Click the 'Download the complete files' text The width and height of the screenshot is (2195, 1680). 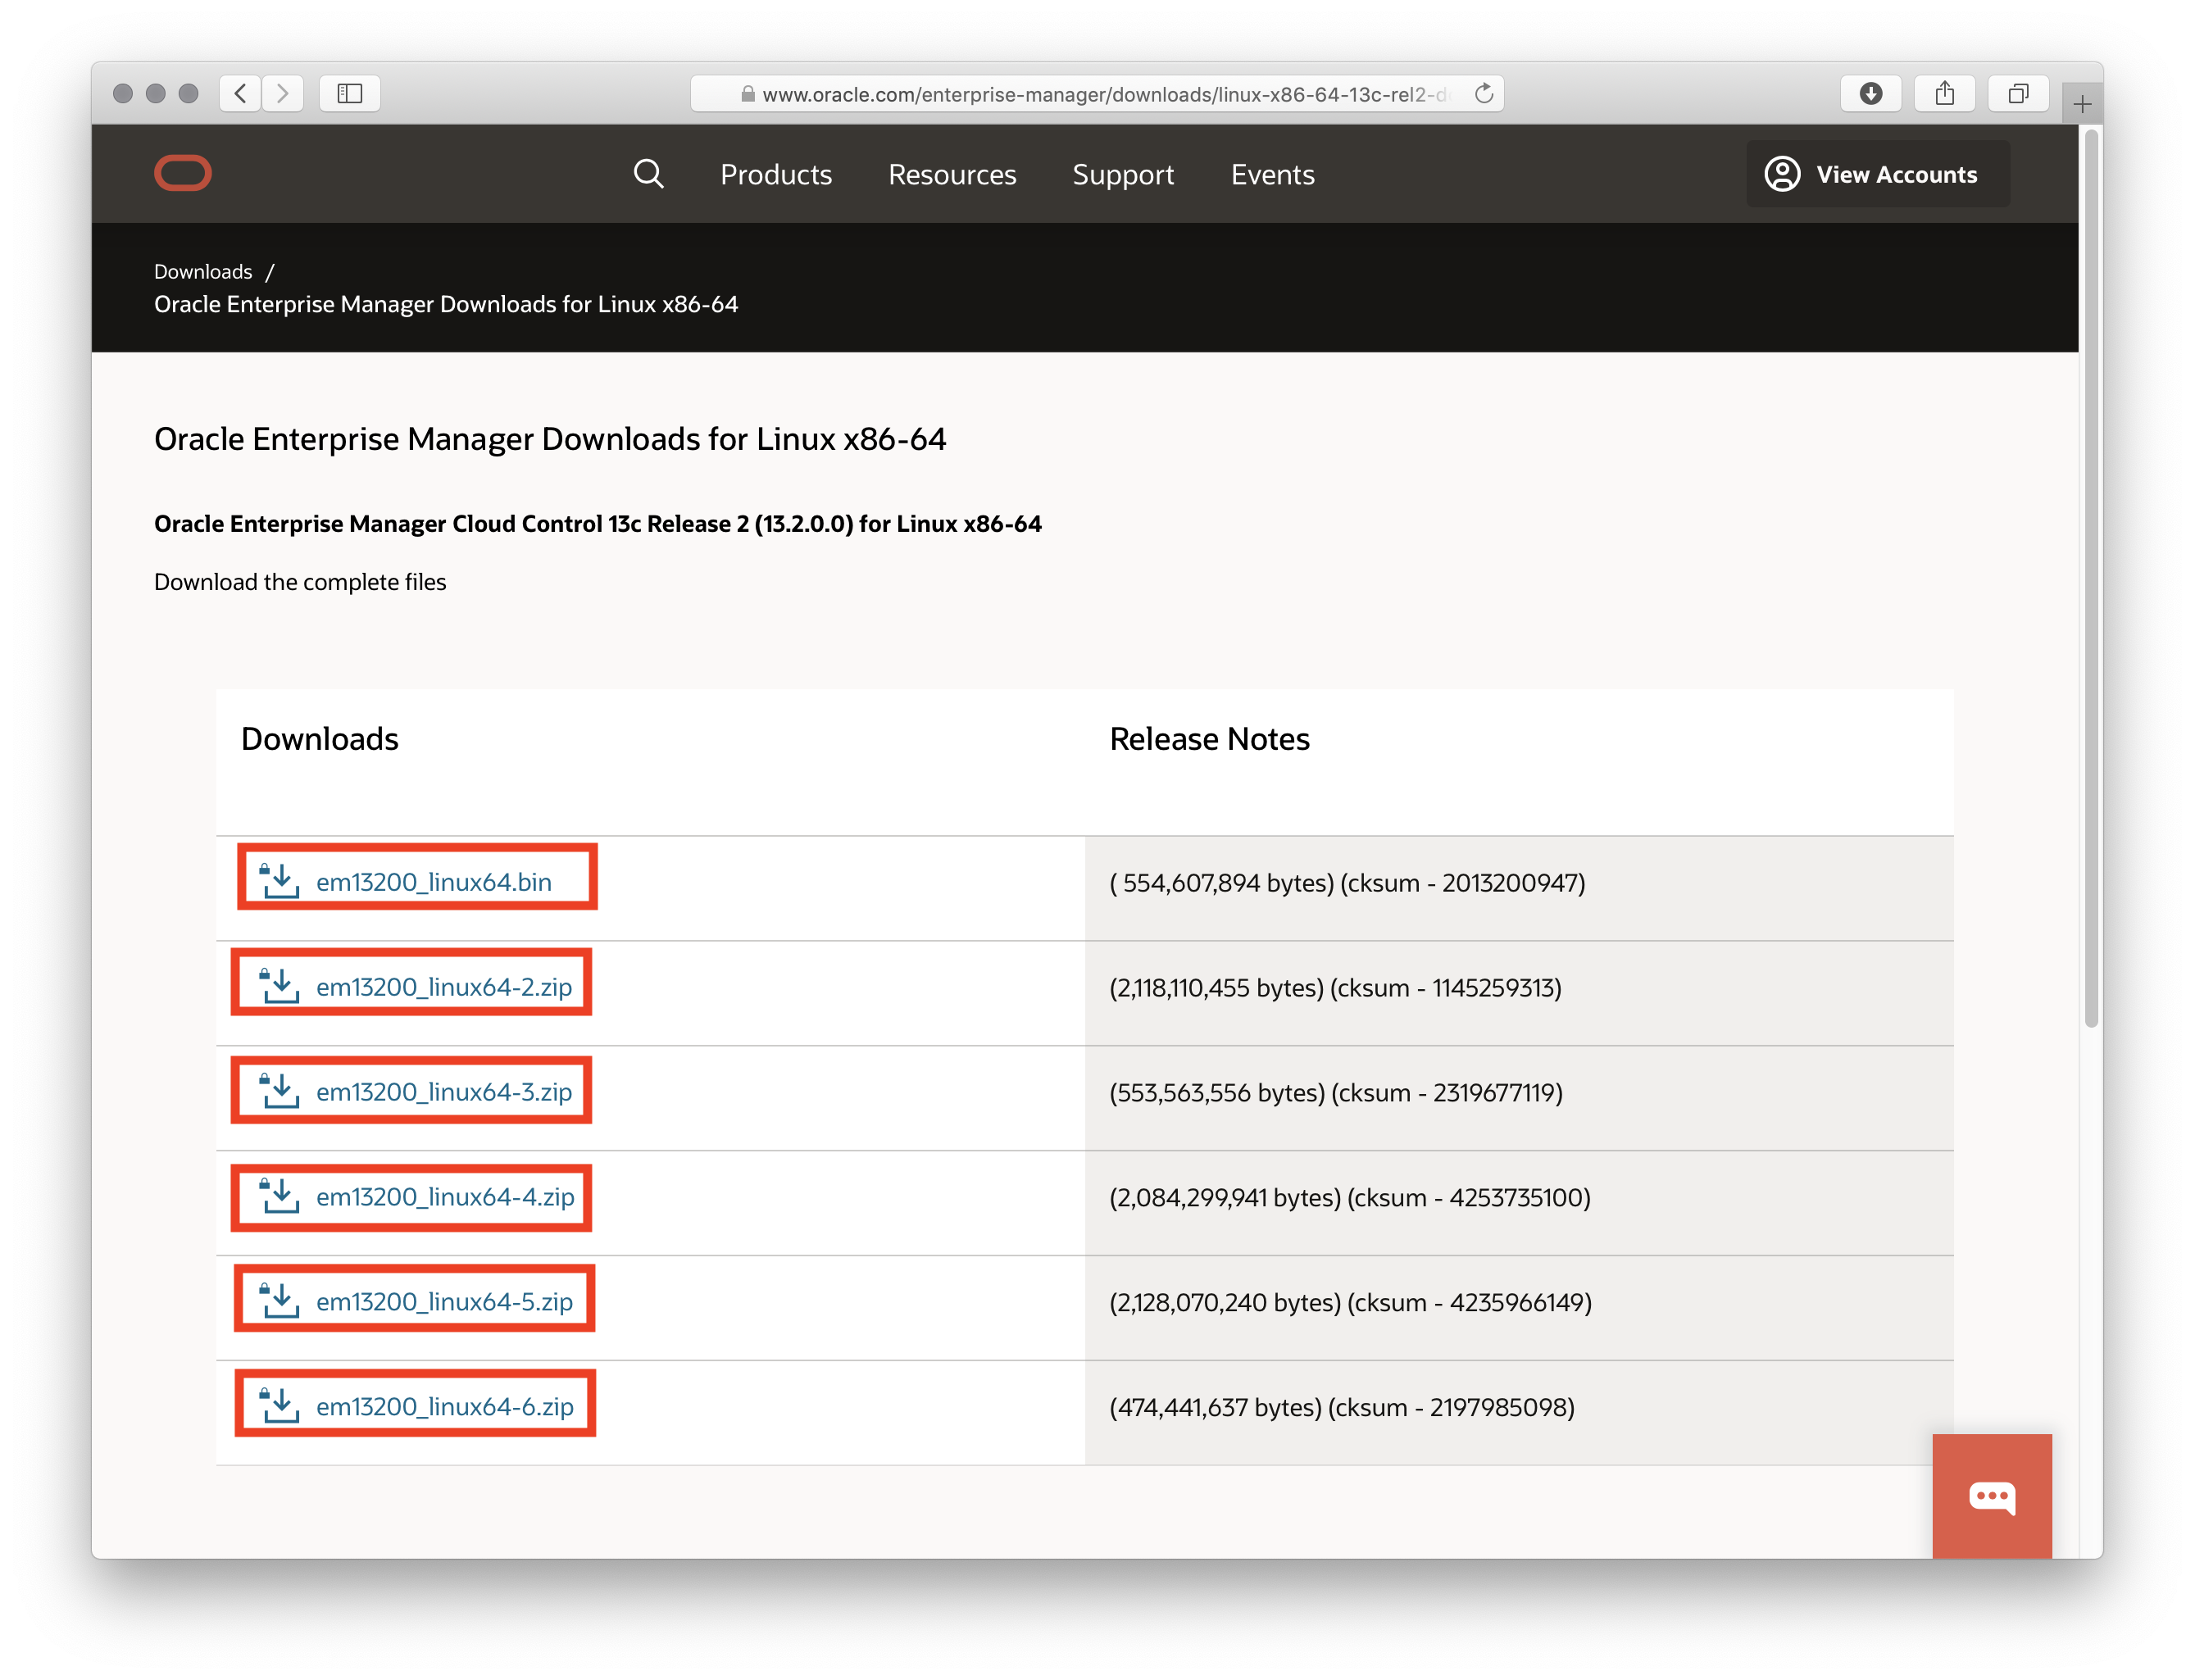(x=300, y=582)
